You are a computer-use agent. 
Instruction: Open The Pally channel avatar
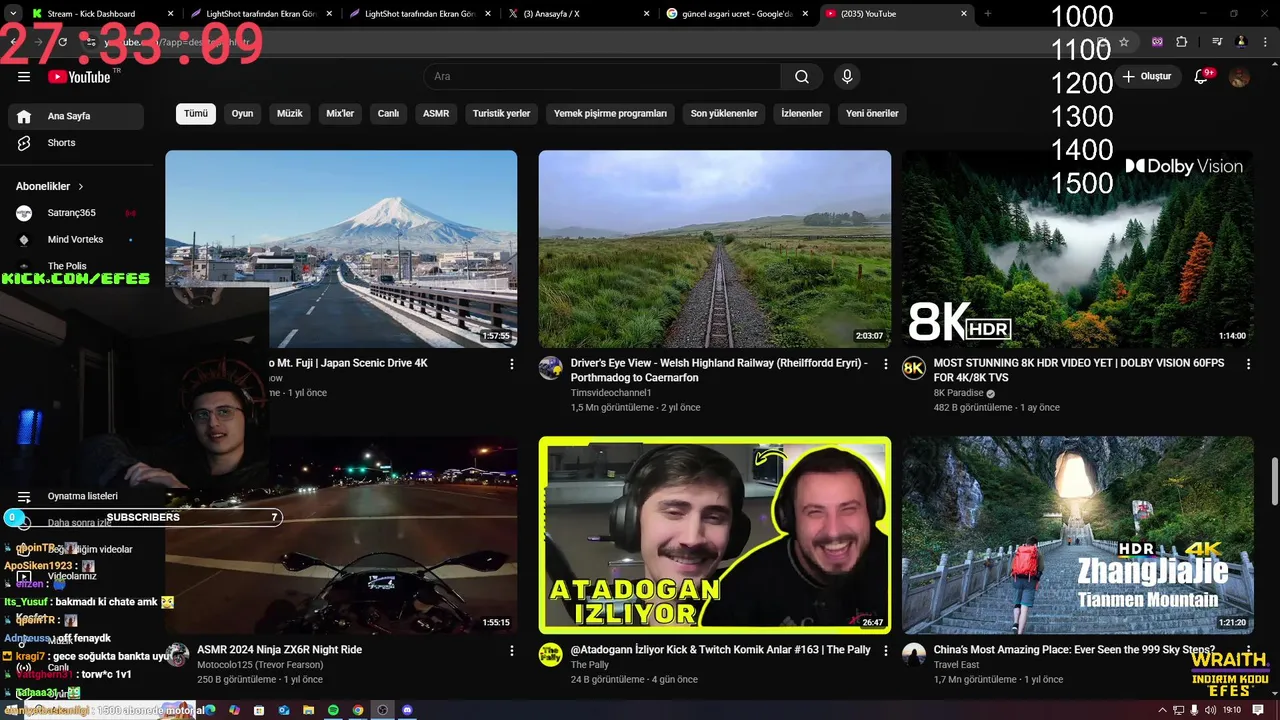(551, 654)
